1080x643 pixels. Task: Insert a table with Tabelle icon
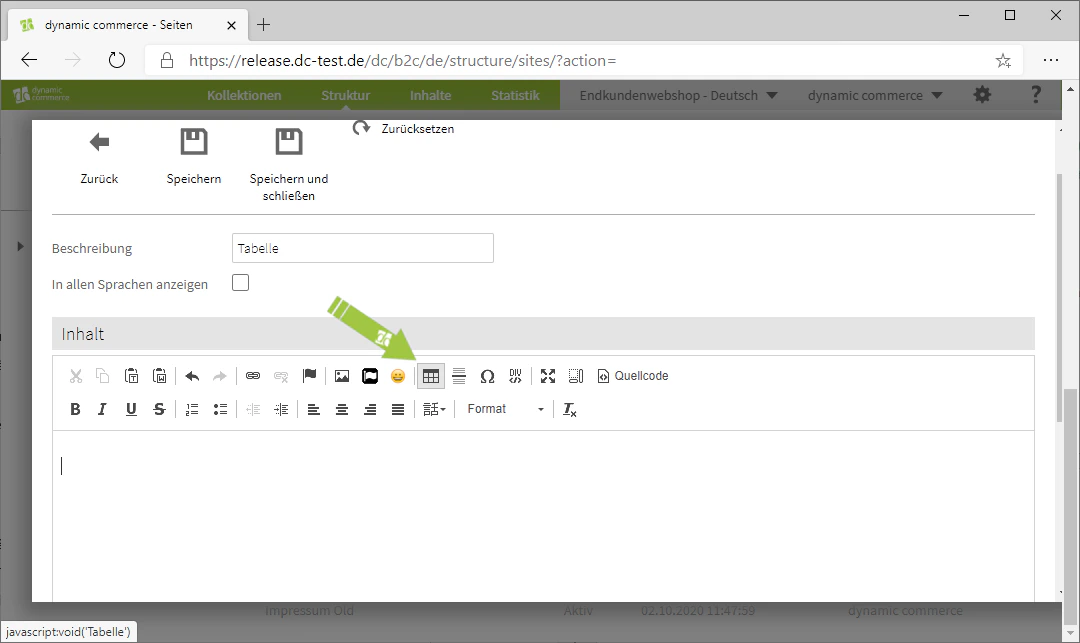click(x=431, y=376)
